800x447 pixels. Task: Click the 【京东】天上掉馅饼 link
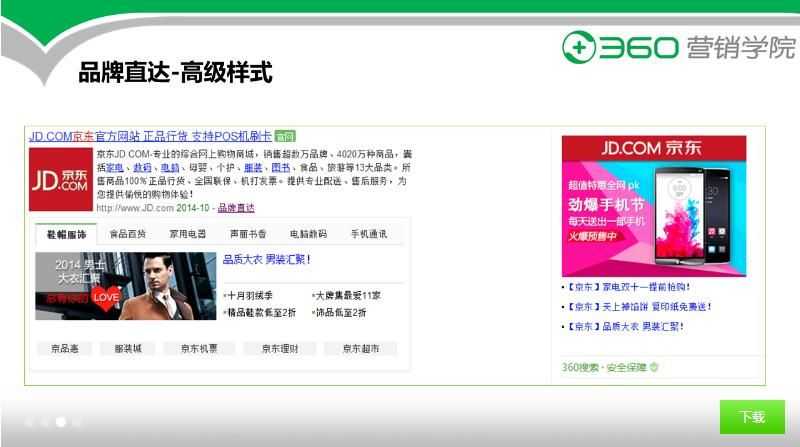click(639, 307)
